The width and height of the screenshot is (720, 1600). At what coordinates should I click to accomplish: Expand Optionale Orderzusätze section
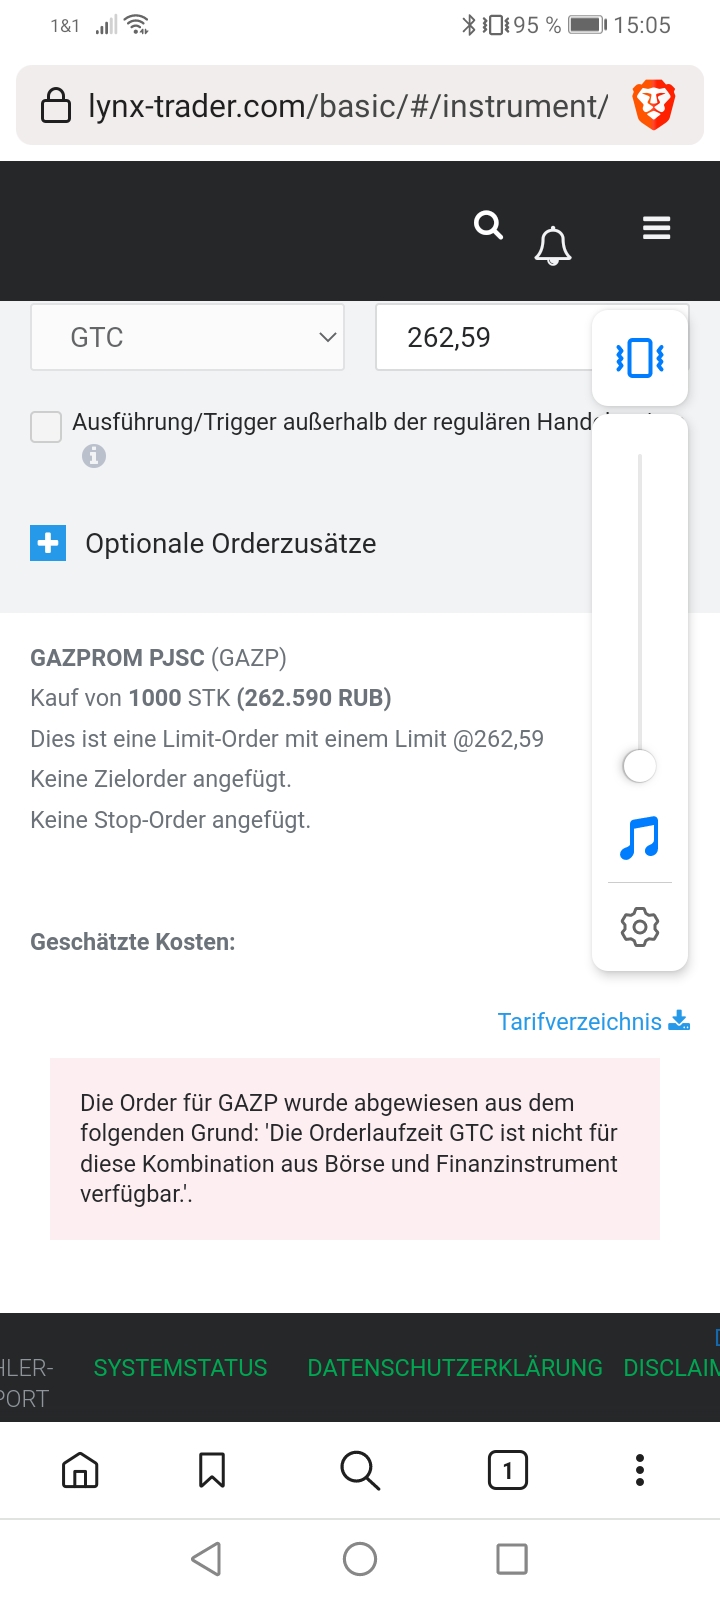coord(48,543)
